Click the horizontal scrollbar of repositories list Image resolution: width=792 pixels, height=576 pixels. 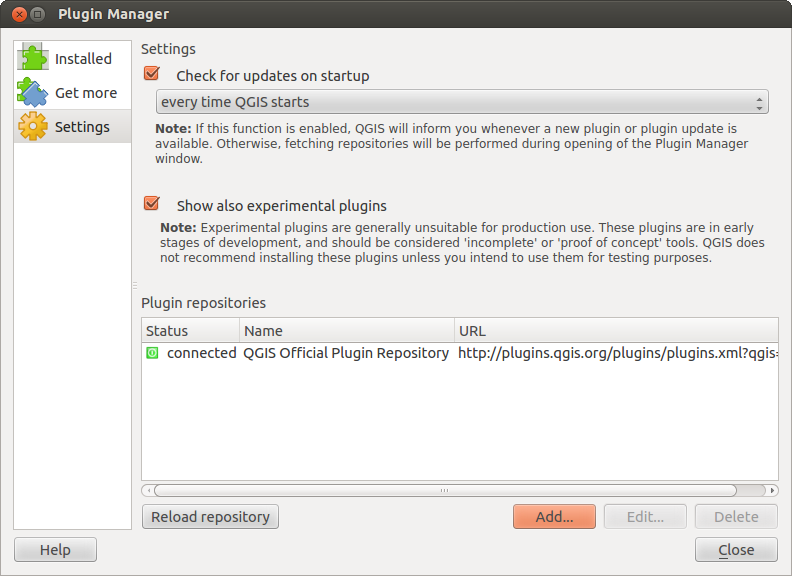445,491
